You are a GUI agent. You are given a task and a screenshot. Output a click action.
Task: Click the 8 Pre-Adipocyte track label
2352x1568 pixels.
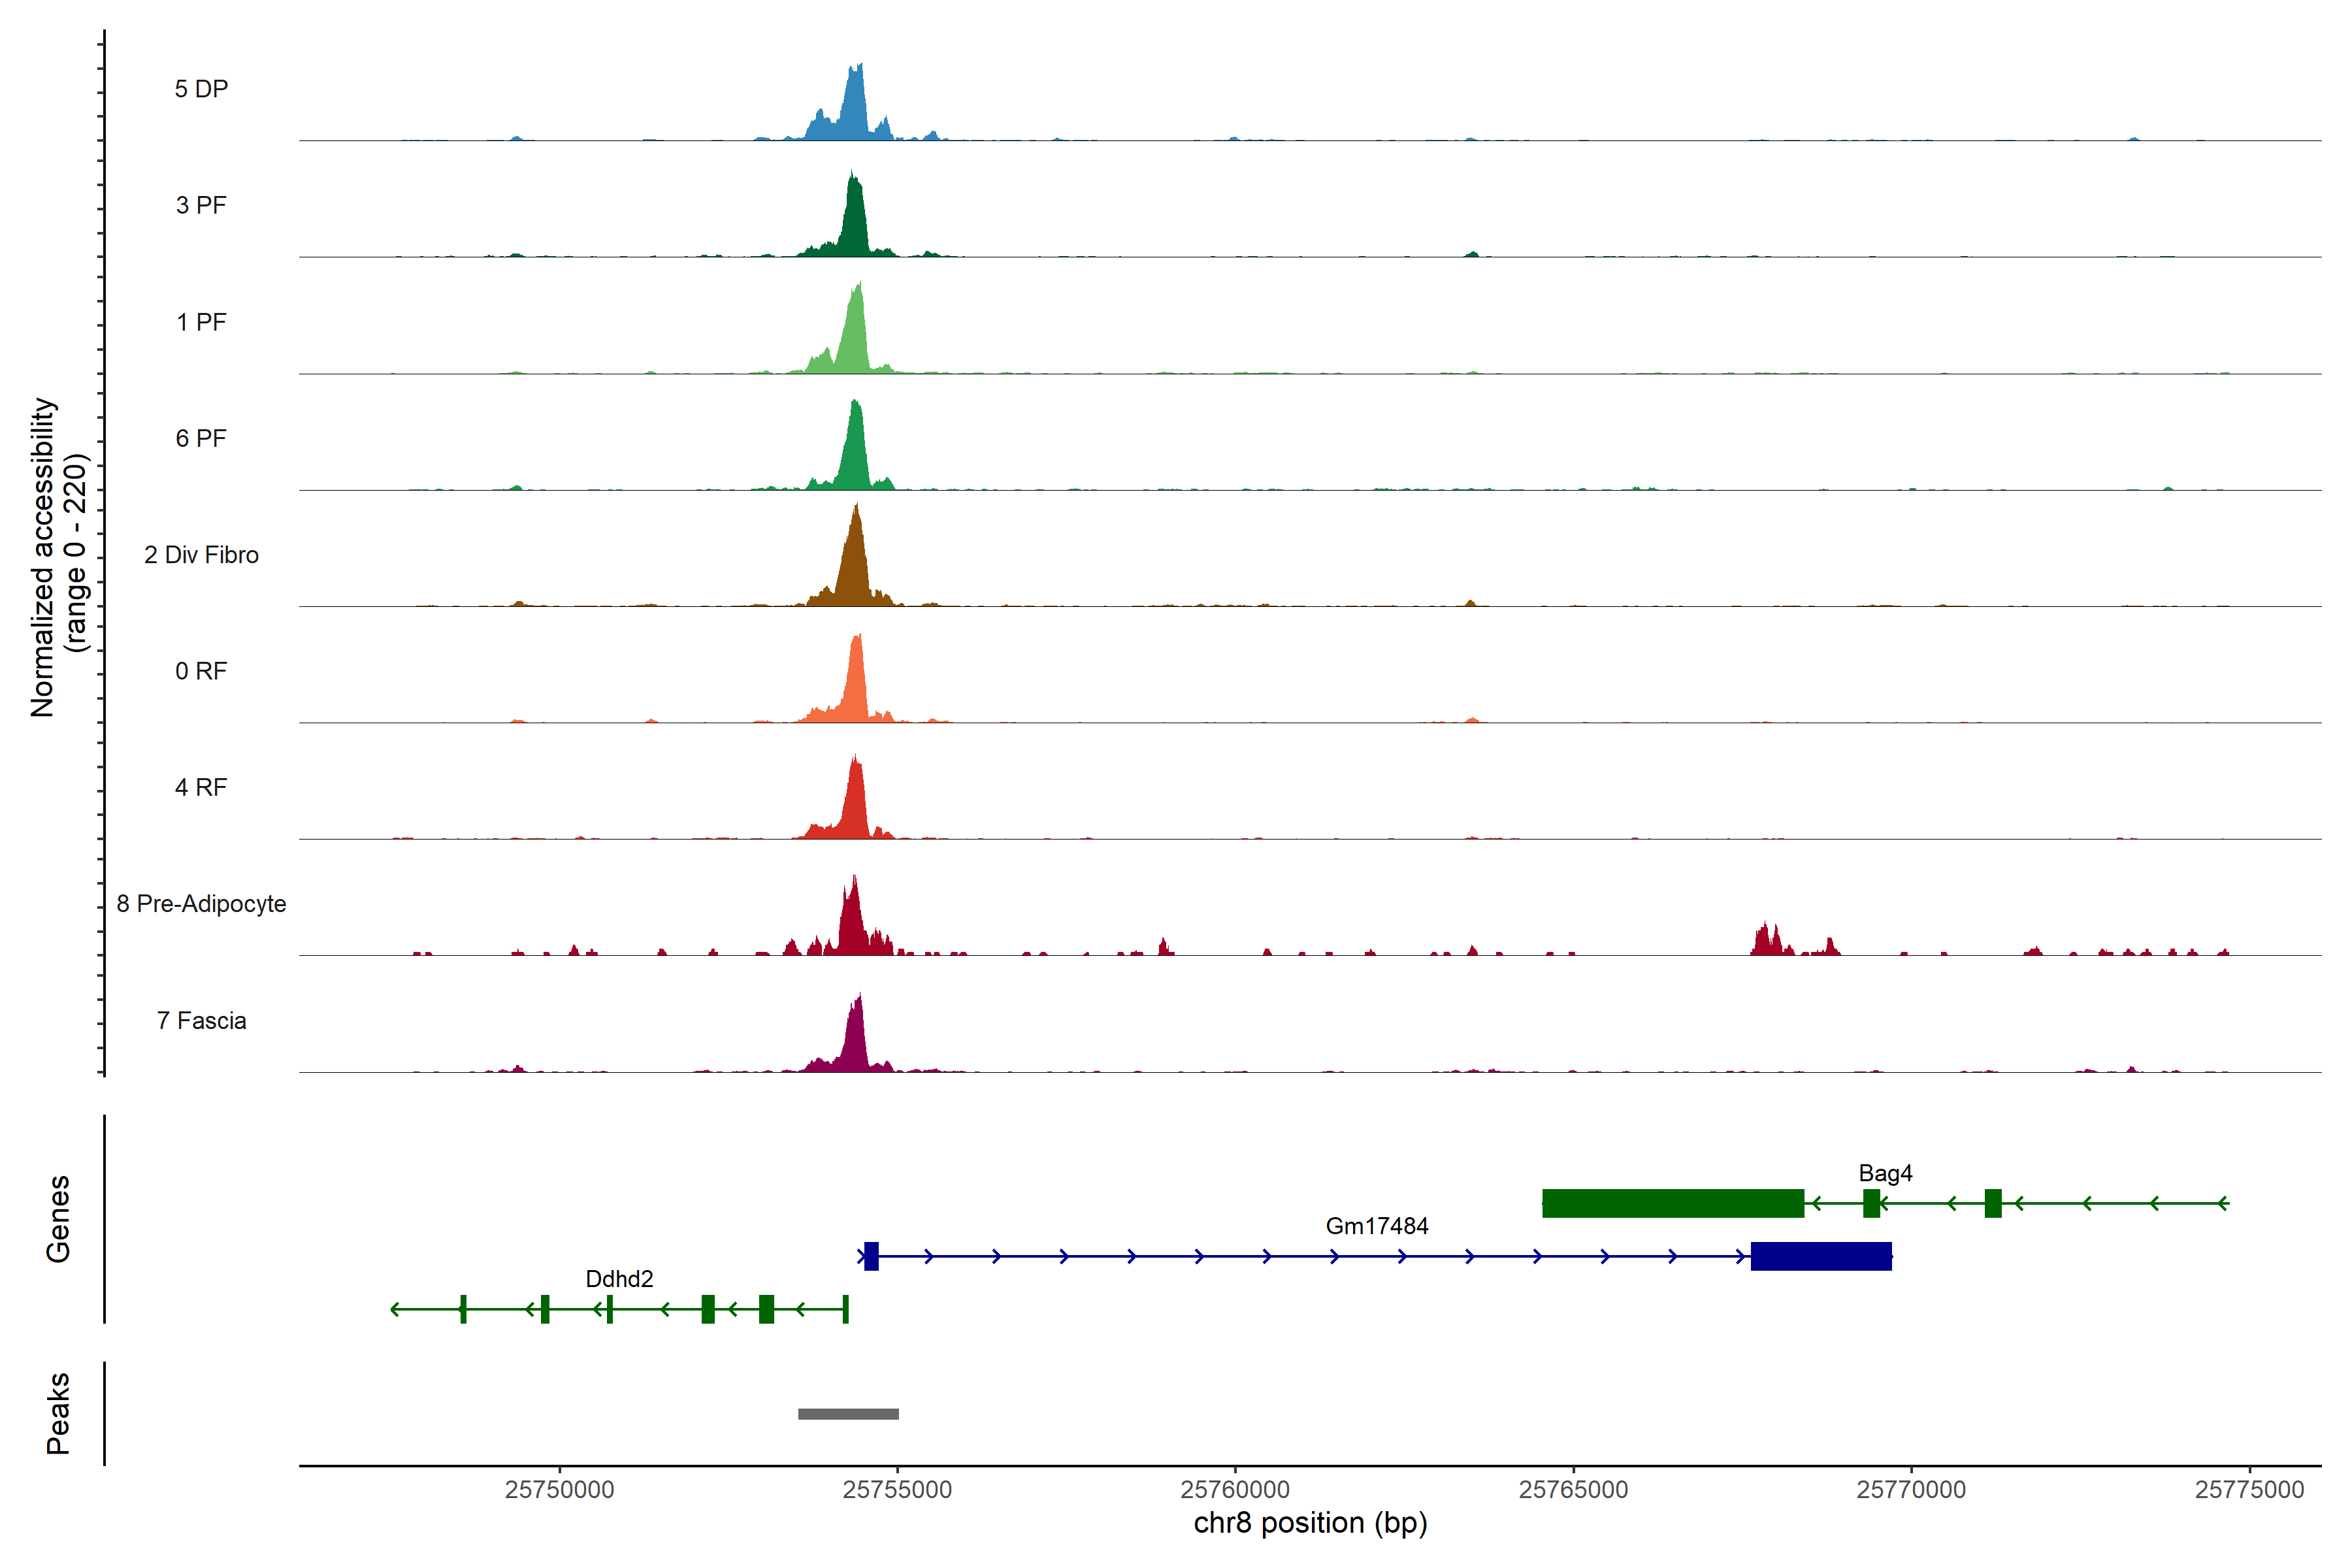201,904
